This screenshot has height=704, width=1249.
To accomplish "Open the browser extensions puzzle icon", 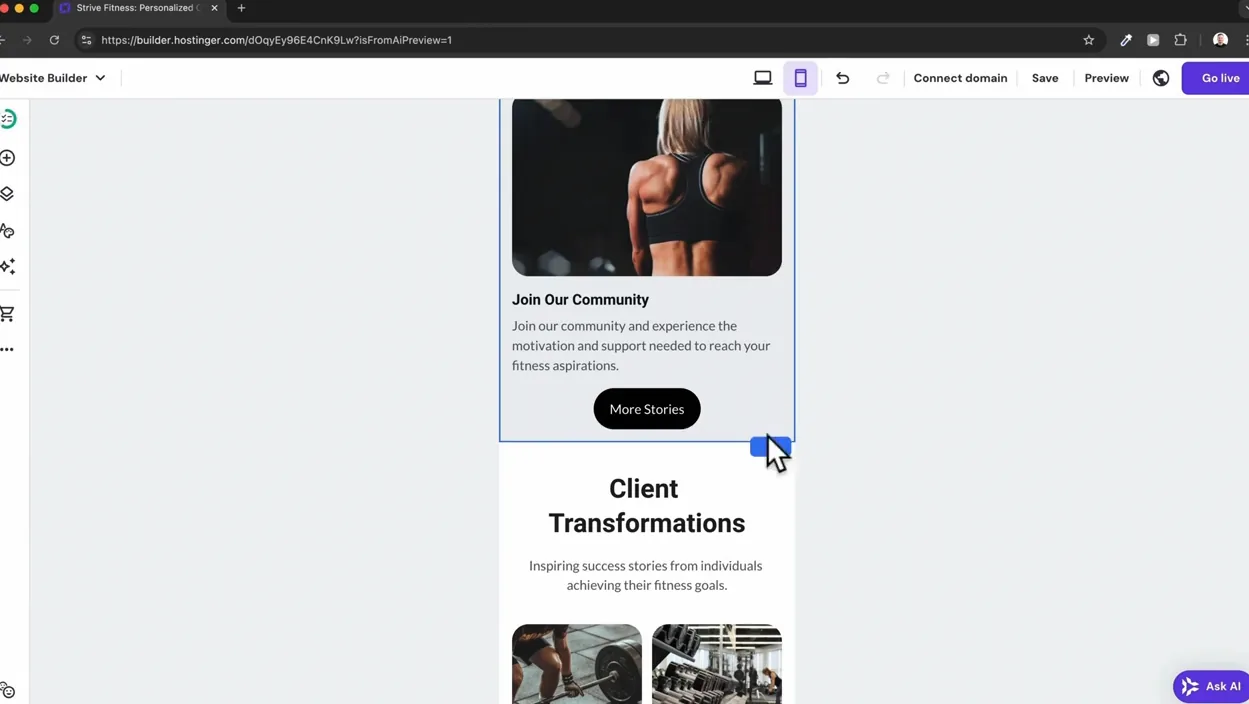I will (x=1181, y=40).
